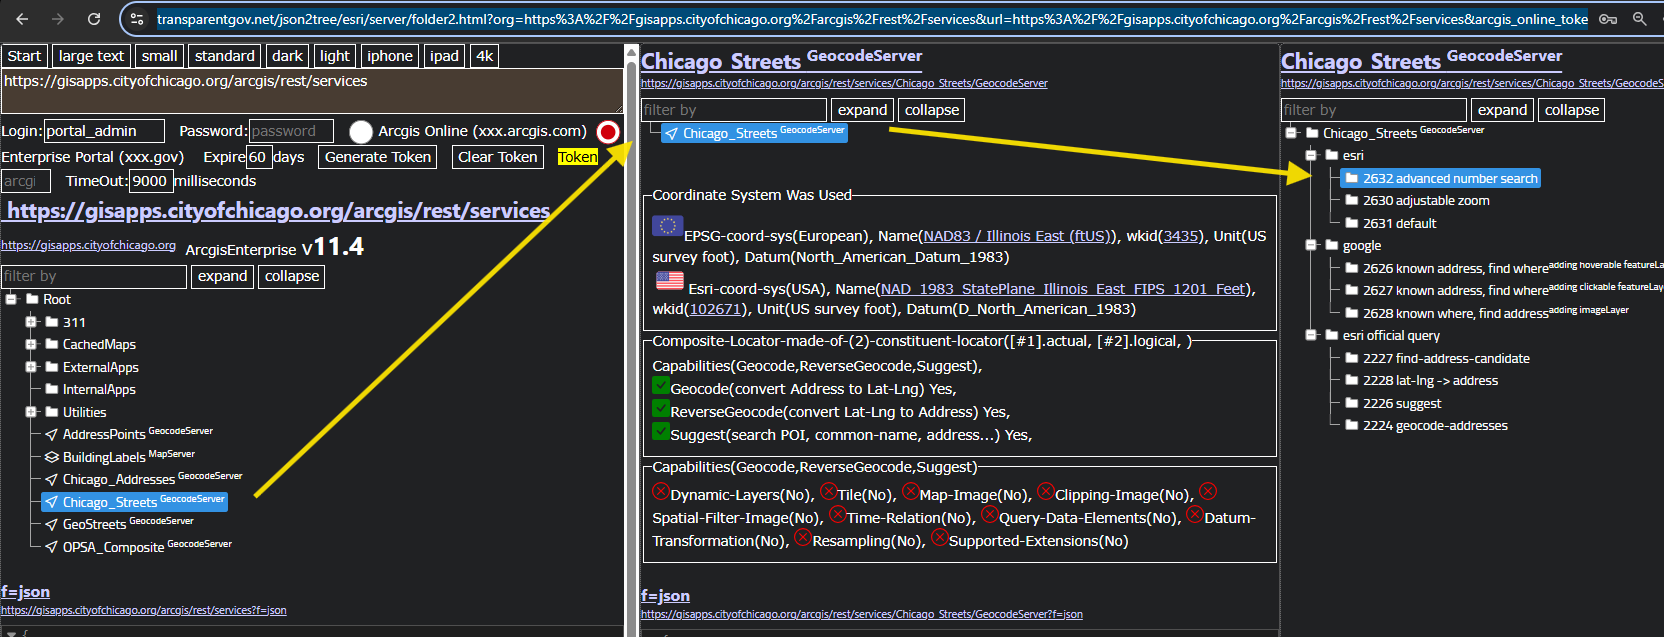Click the browser reload icon

pyautogui.click(x=93, y=19)
